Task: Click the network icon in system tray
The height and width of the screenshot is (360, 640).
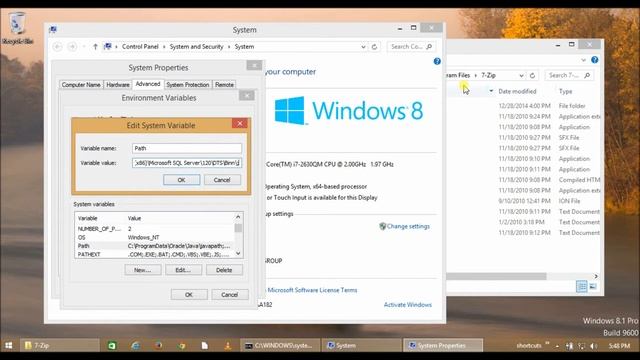Action: click(x=582, y=346)
